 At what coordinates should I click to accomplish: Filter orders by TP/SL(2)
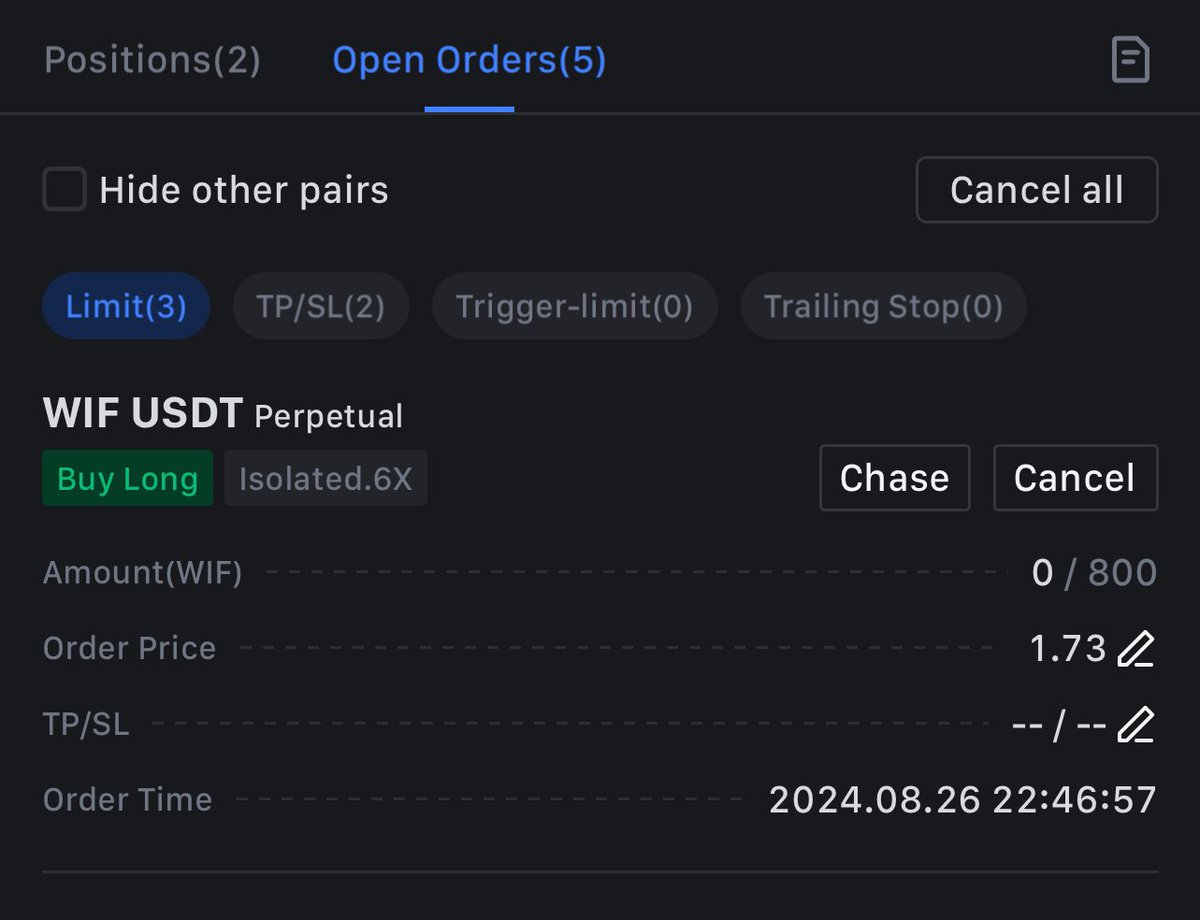(321, 306)
